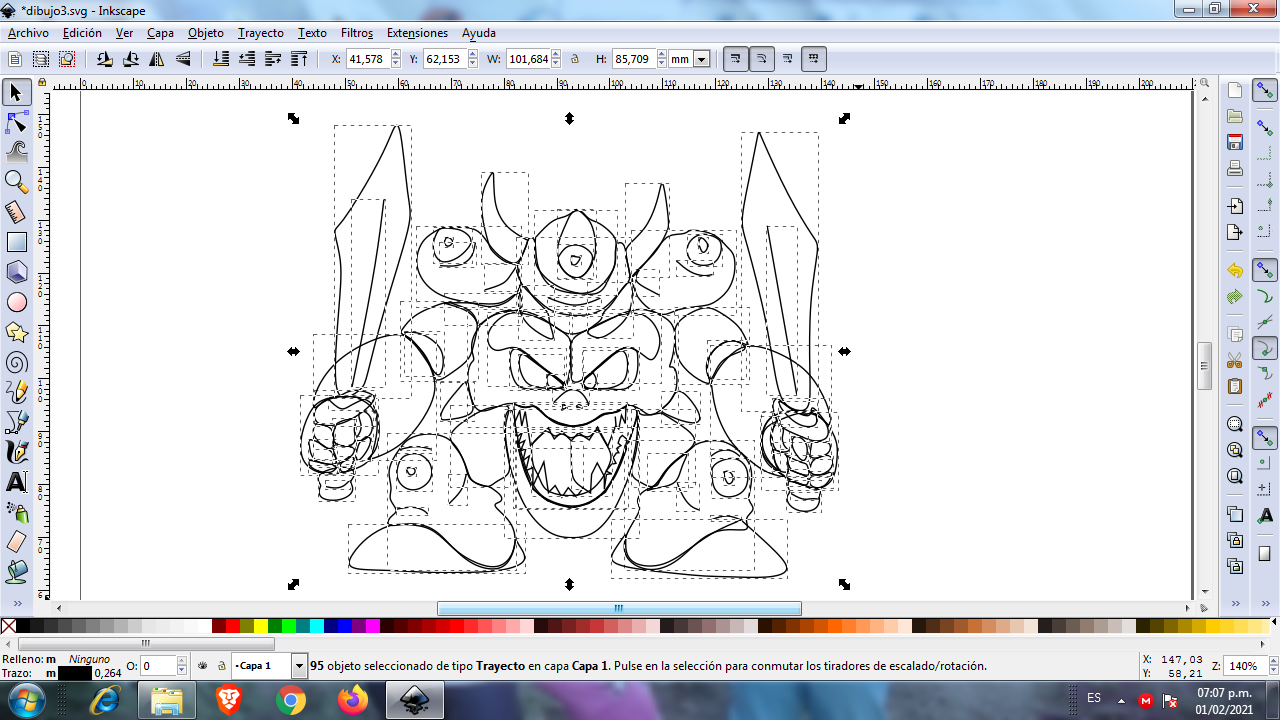Select the Ellipse circle tool
The width and height of the screenshot is (1280, 720).
(16, 302)
